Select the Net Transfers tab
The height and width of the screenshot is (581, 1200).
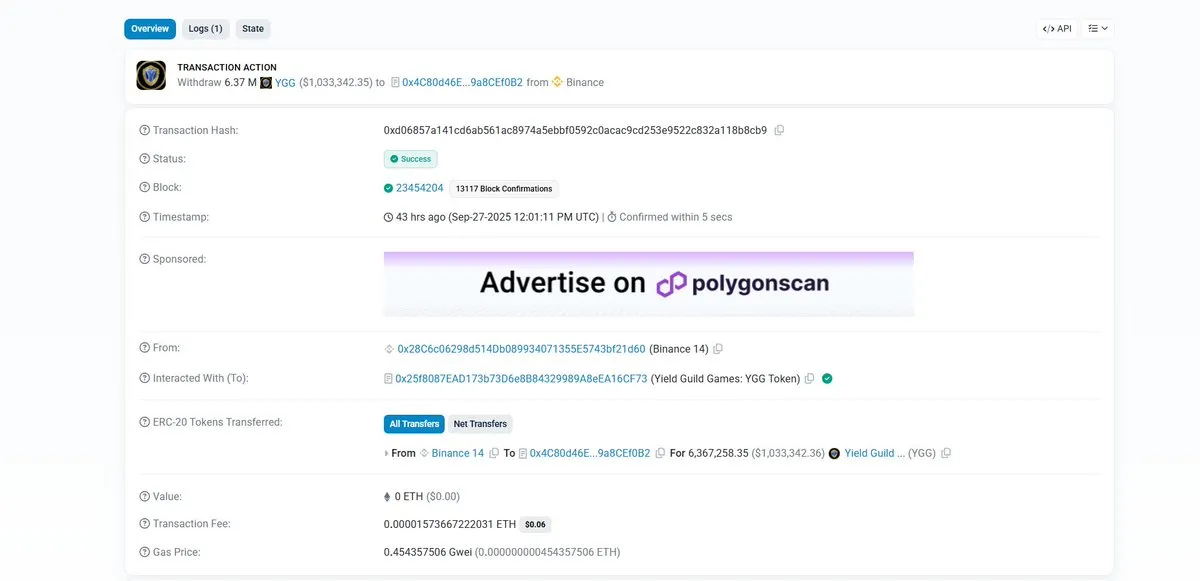[480, 424]
